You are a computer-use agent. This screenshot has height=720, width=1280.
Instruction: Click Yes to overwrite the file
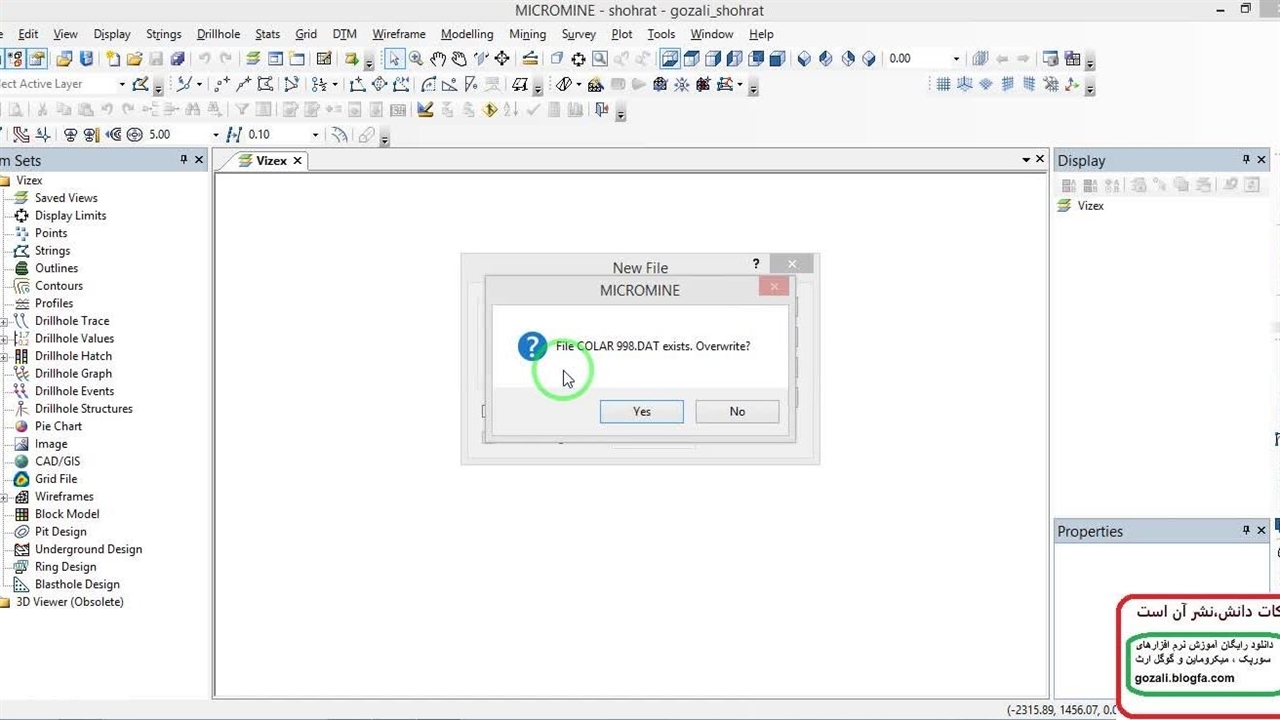(x=641, y=411)
